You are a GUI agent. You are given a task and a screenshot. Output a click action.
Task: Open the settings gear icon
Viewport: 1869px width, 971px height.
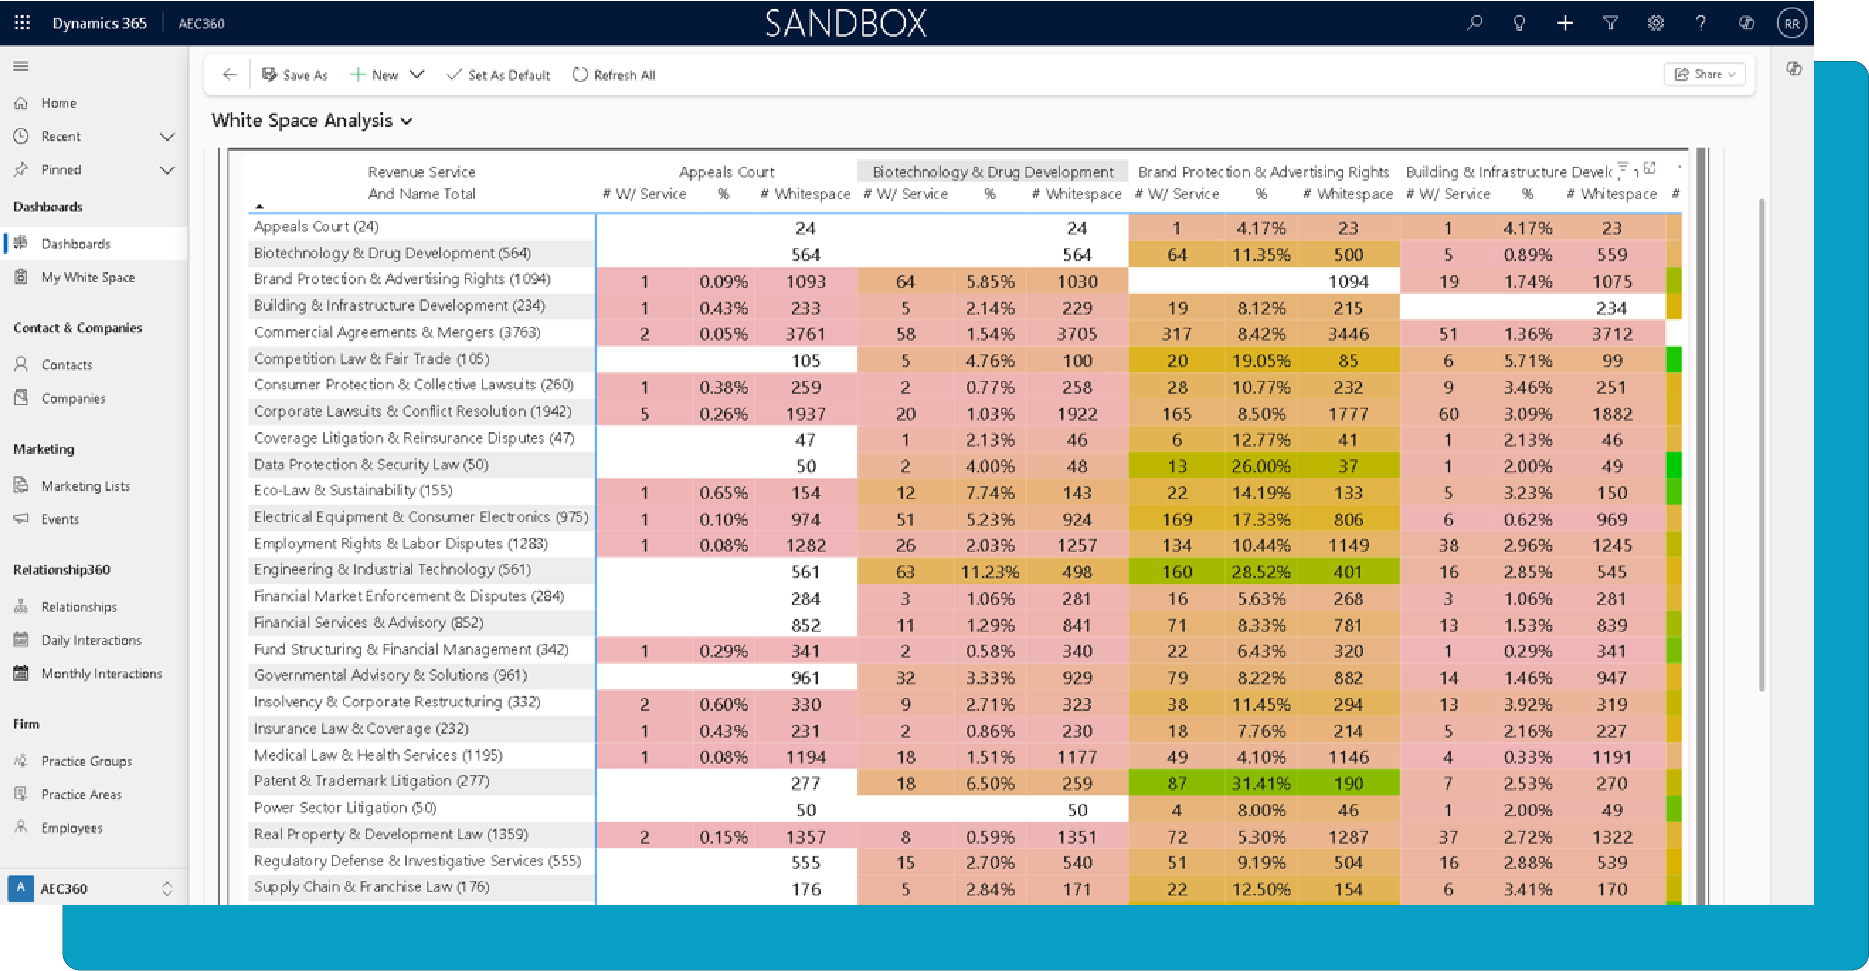click(1656, 23)
